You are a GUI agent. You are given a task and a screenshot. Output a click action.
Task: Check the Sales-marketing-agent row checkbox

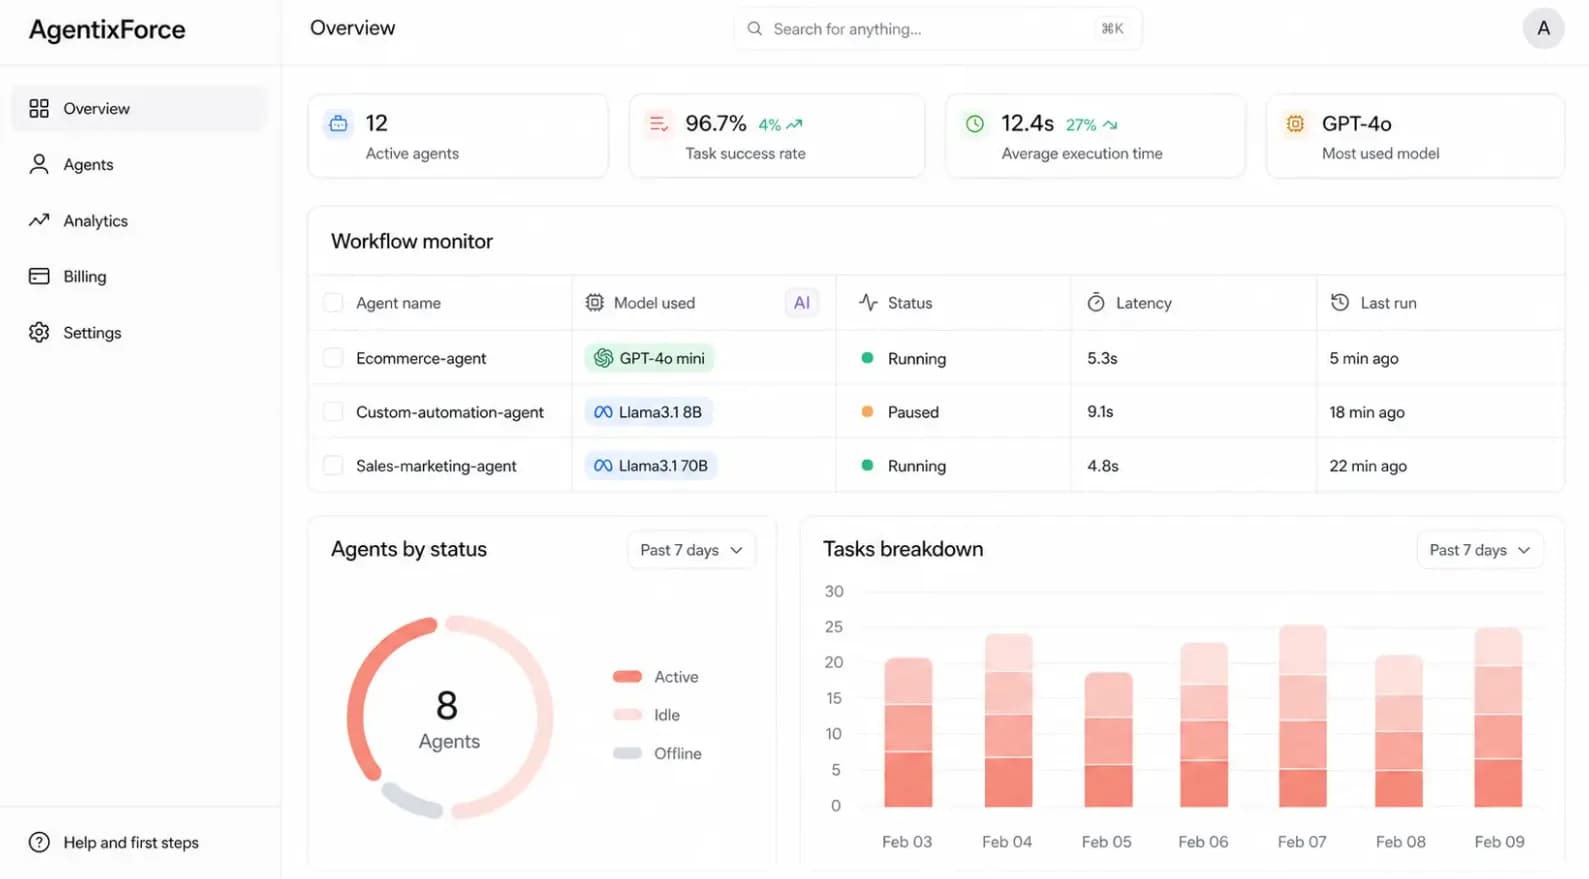coord(333,466)
